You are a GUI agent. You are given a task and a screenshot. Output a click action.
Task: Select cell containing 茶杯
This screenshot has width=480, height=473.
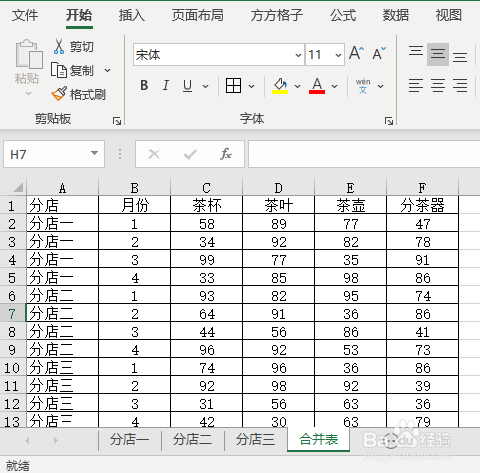206,205
